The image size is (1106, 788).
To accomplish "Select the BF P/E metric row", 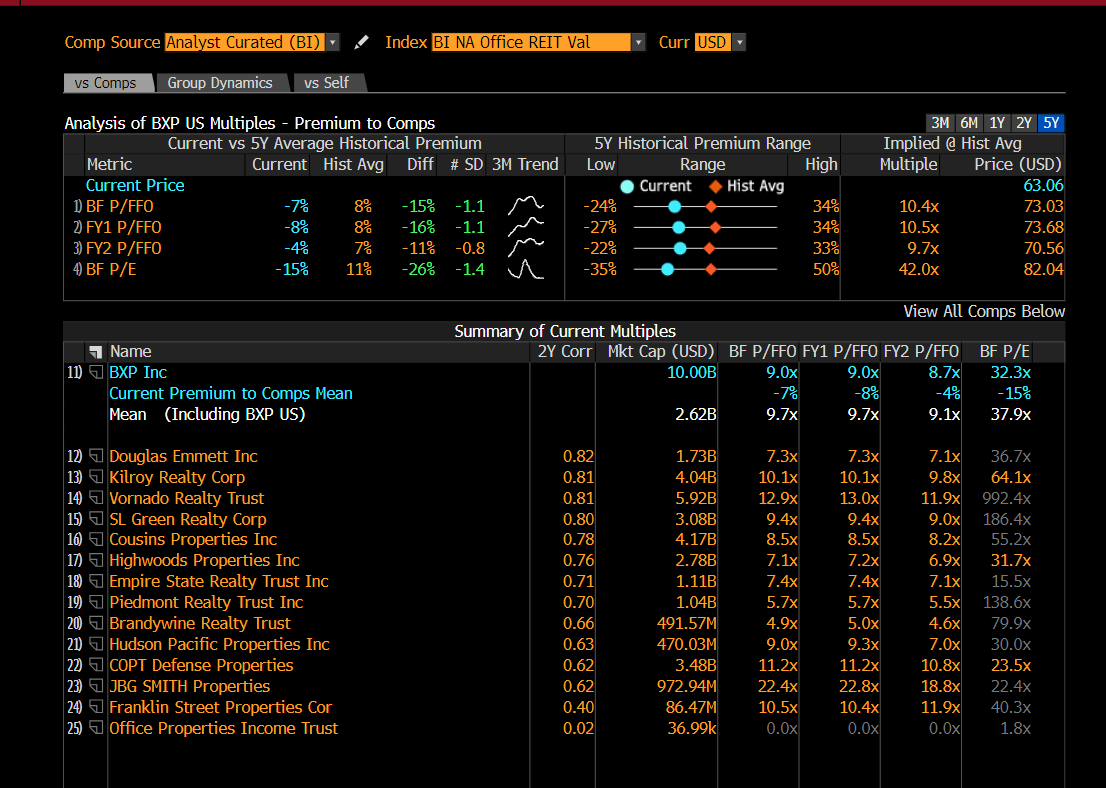I will pos(564,269).
